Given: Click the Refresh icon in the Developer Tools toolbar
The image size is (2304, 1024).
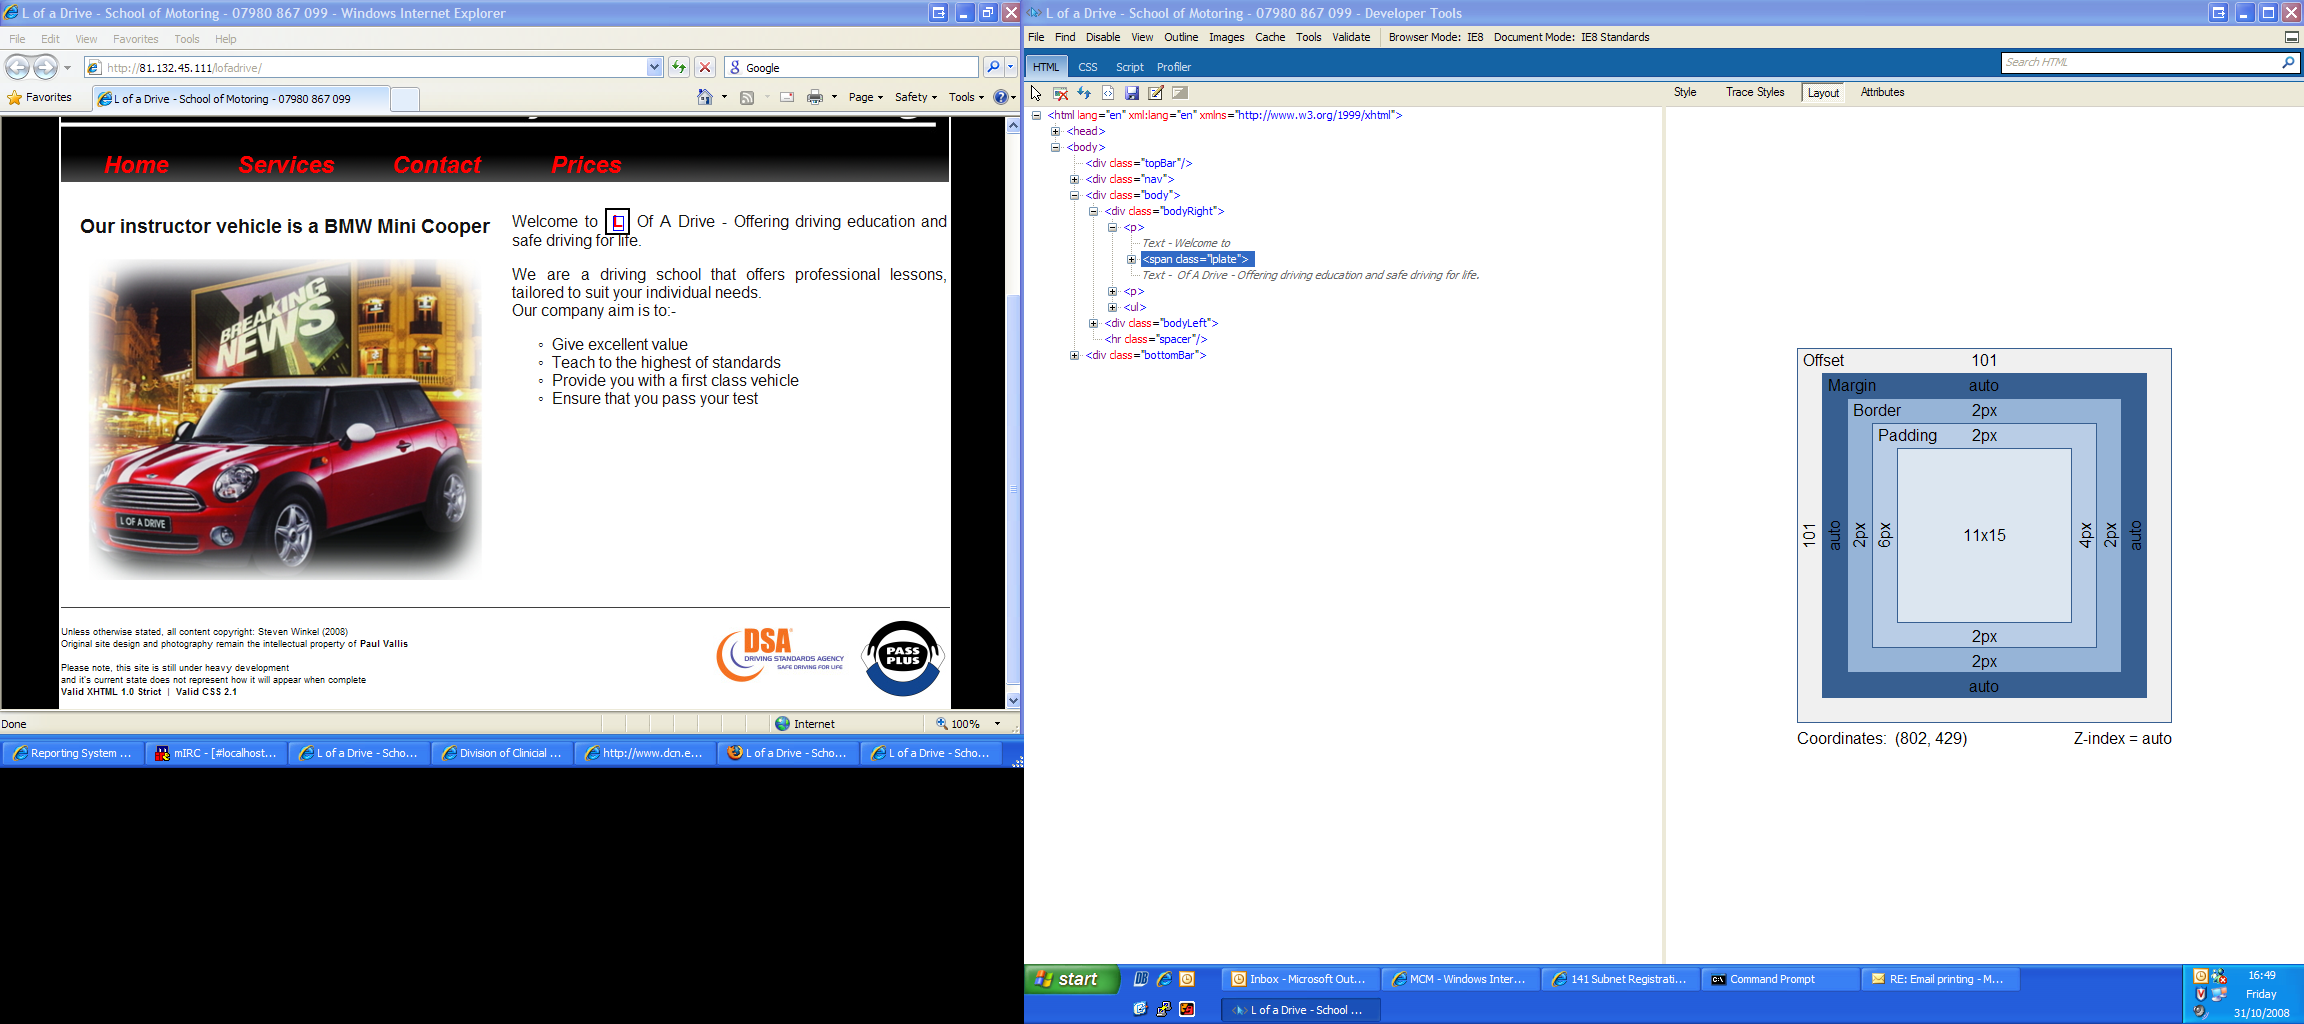Looking at the screenshot, I should coord(1084,93).
